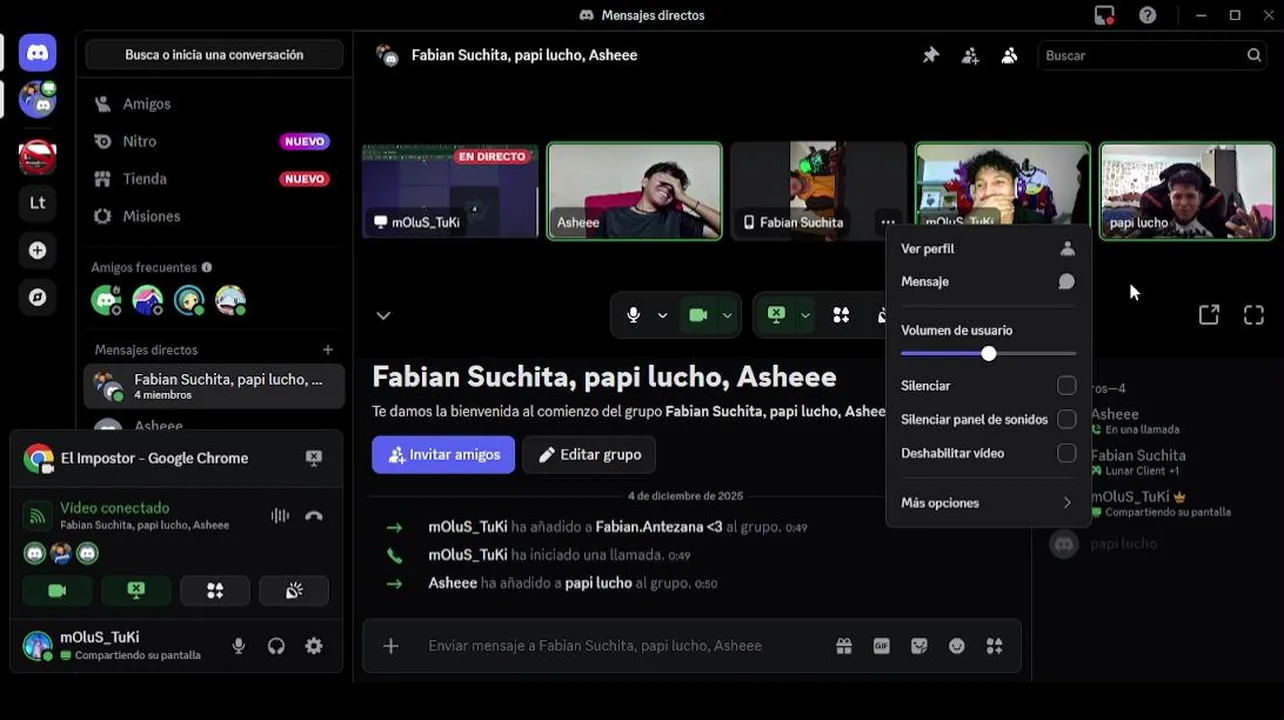Open Nitro tab

click(214, 141)
